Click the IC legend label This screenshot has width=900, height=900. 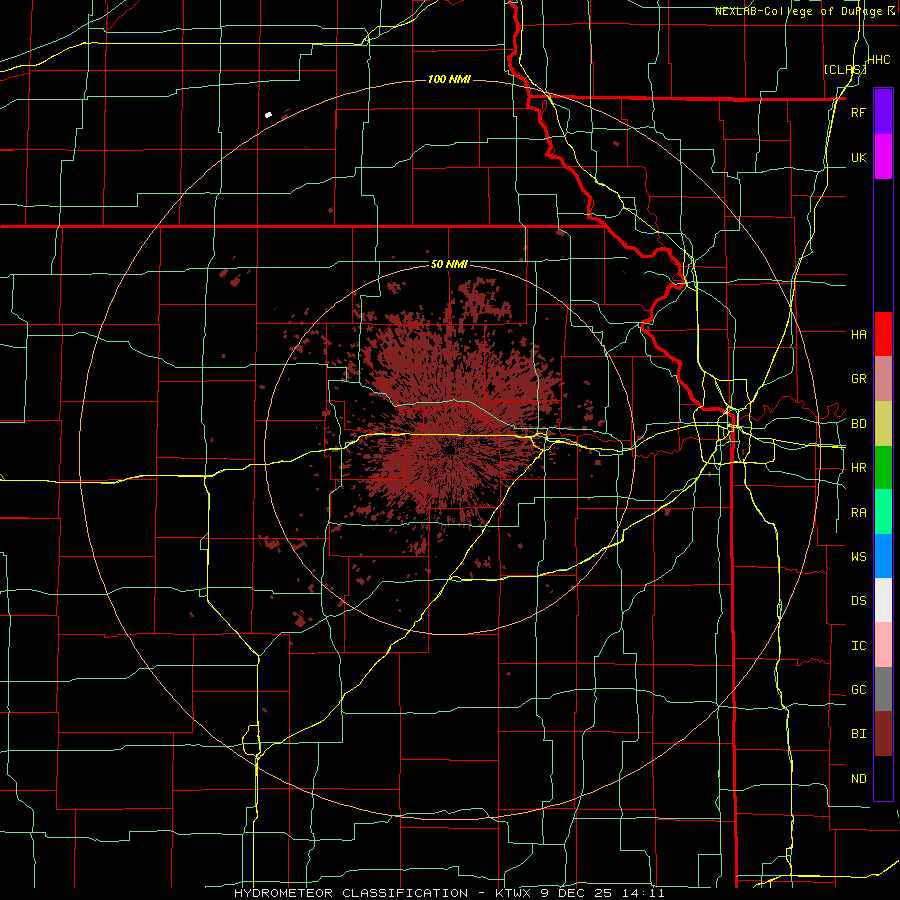(858, 646)
